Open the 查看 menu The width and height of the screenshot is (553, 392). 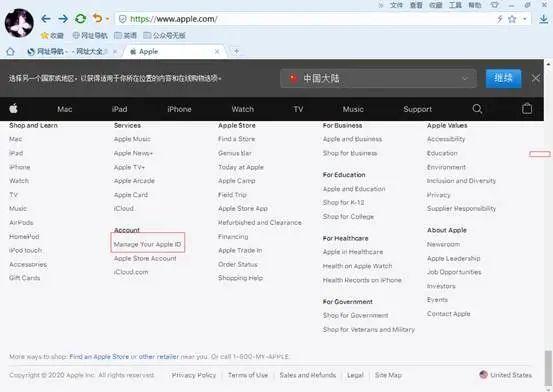(x=416, y=5)
